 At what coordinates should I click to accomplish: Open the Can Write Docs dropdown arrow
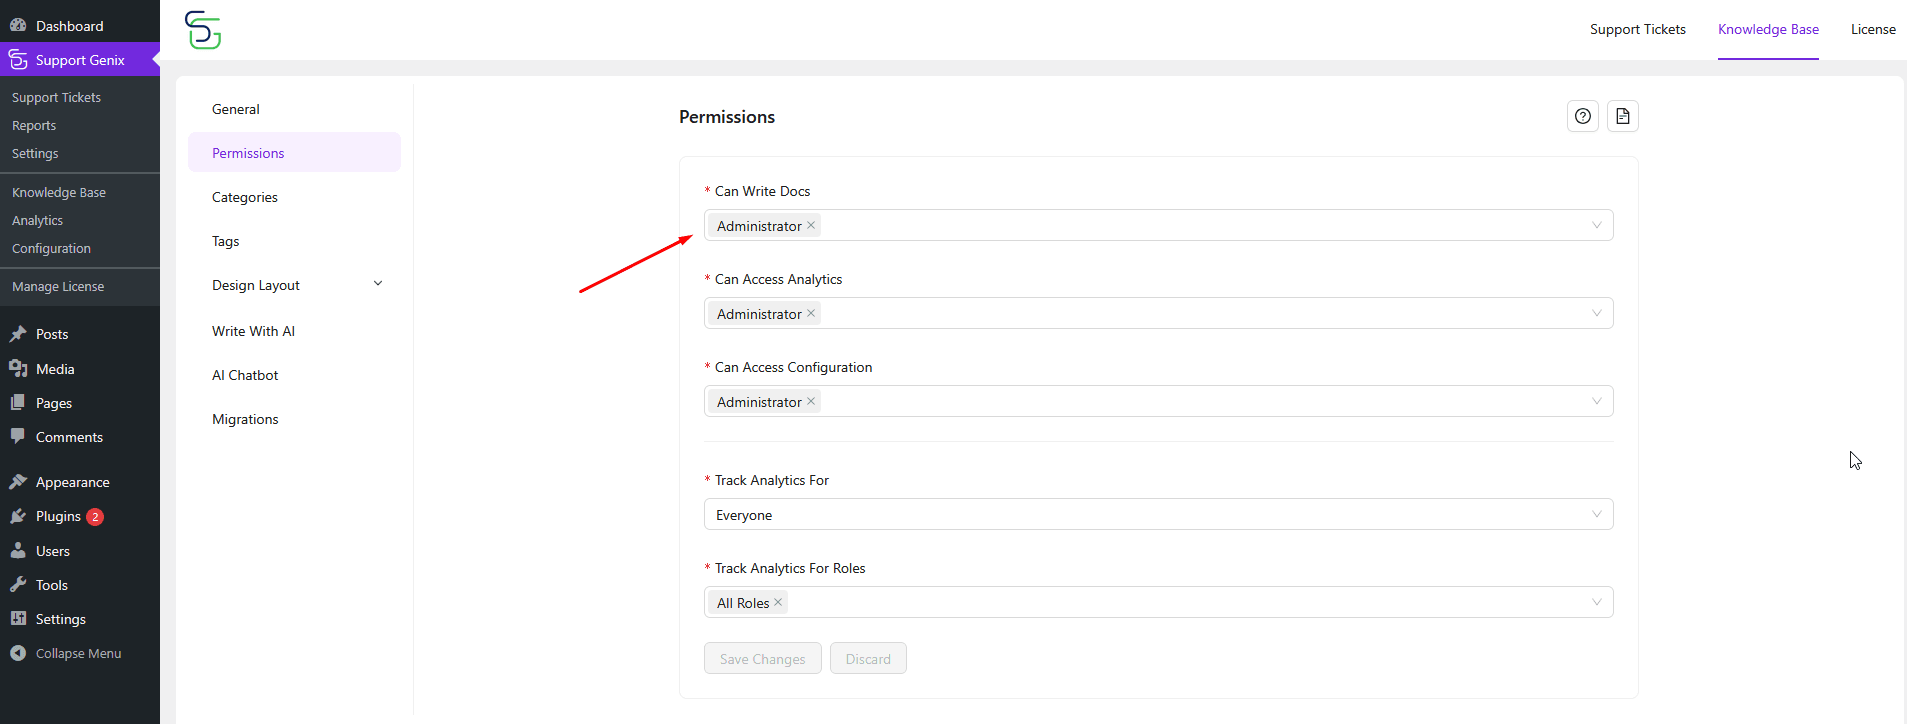pyautogui.click(x=1596, y=225)
